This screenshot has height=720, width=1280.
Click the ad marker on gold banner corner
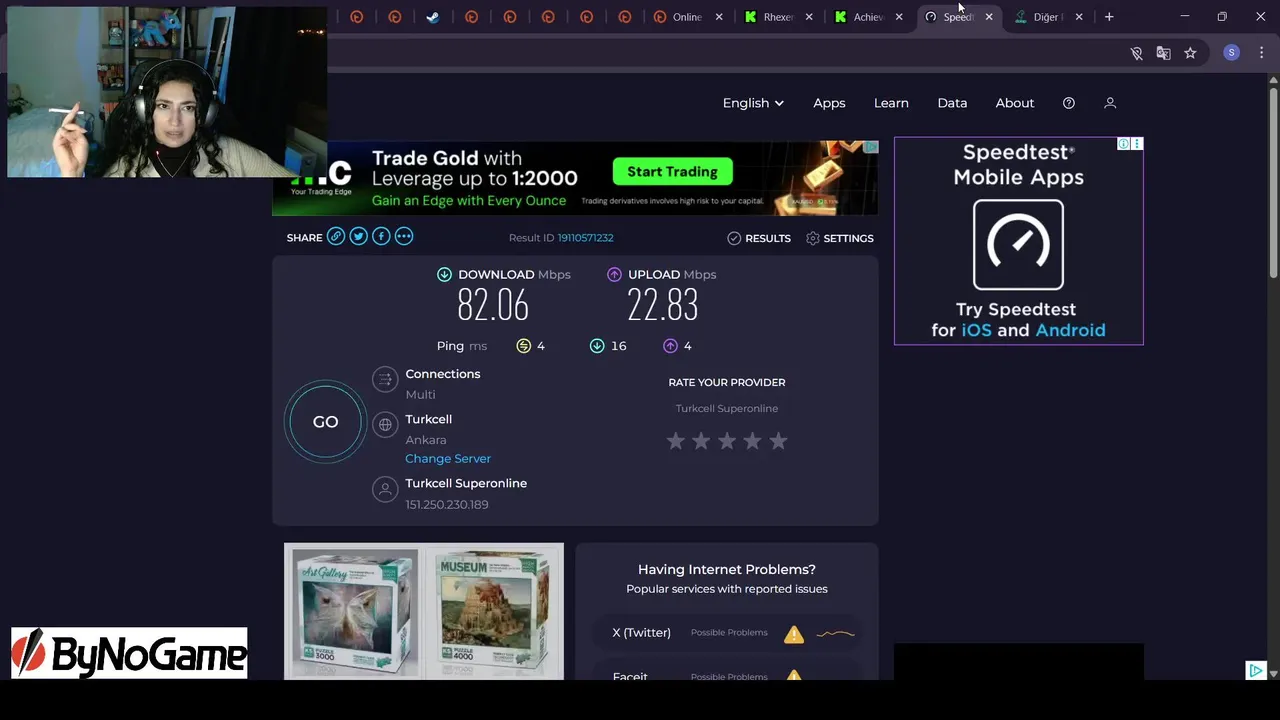871,147
